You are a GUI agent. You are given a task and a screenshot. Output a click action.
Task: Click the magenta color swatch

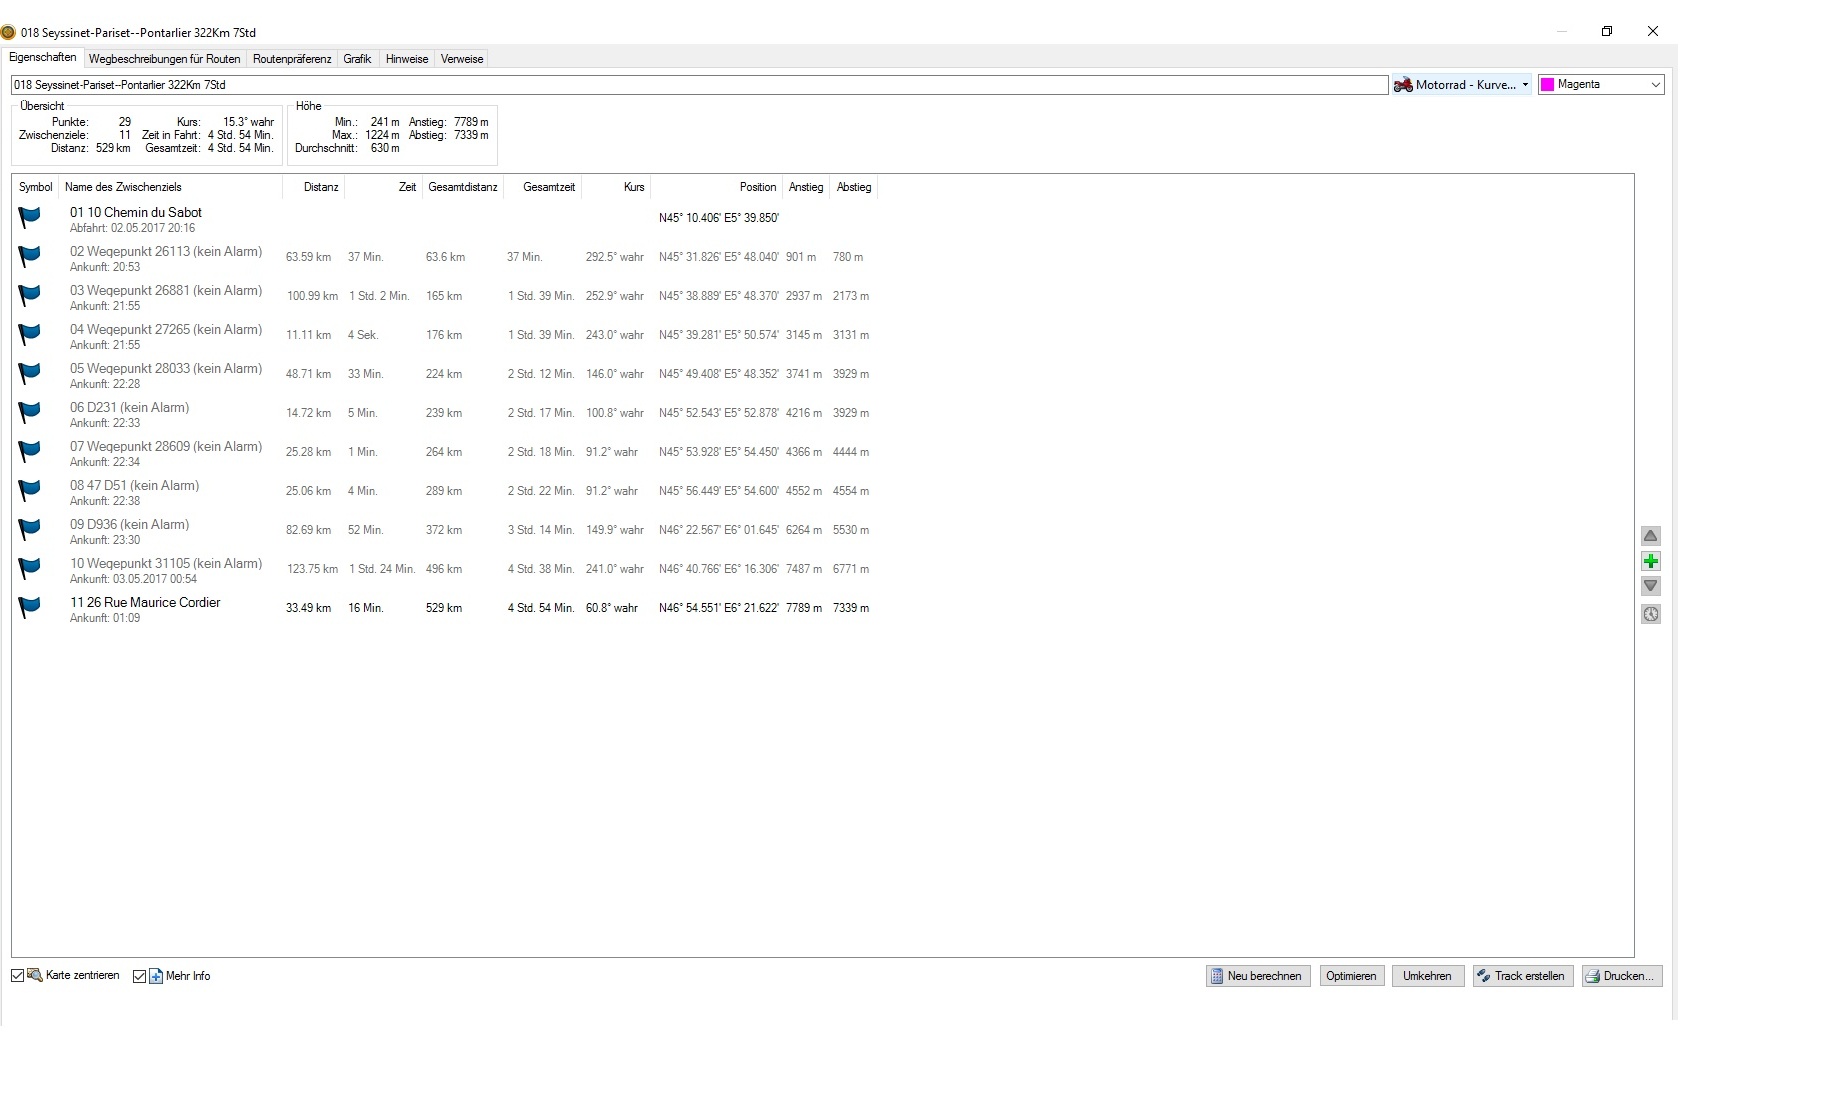(x=1548, y=85)
